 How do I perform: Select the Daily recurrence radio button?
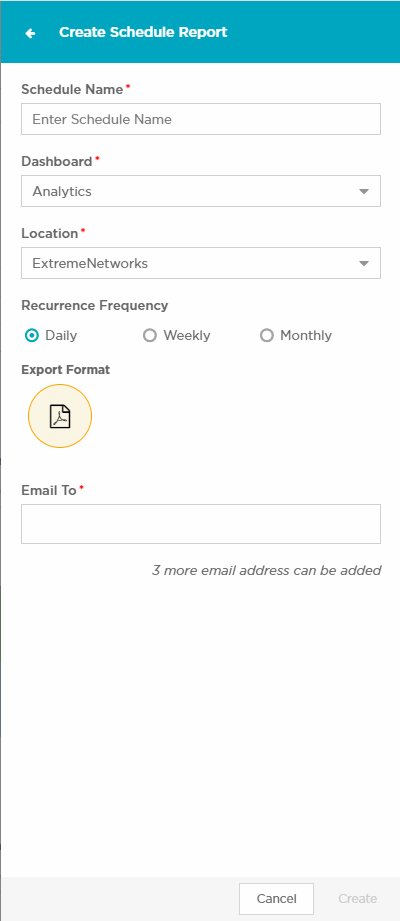click(x=32, y=335)
